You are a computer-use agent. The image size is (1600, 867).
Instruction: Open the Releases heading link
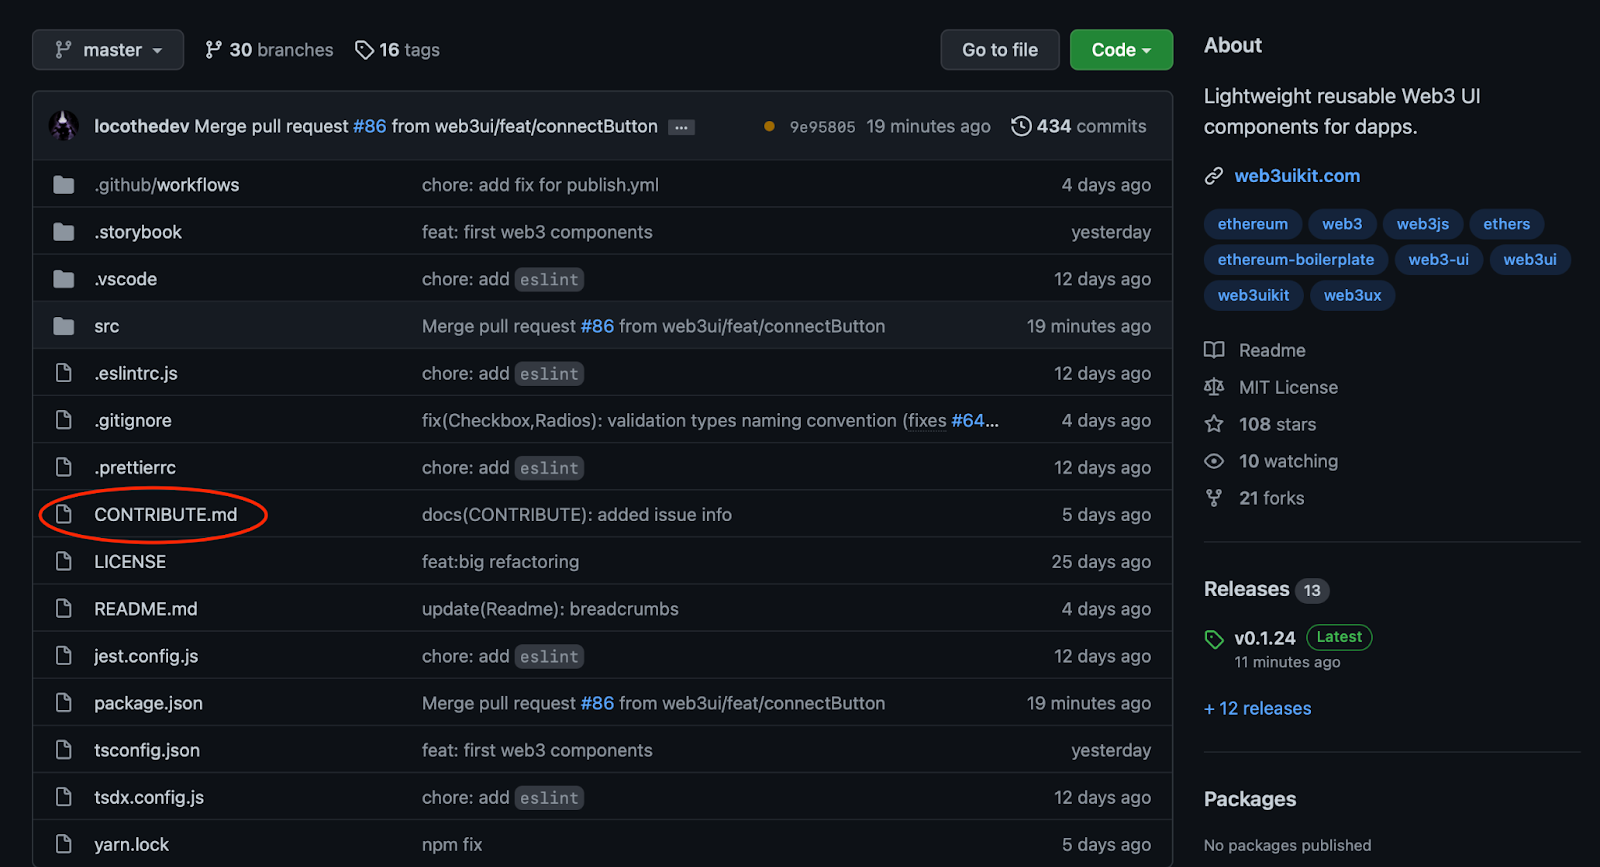[x=1247, y=589]
